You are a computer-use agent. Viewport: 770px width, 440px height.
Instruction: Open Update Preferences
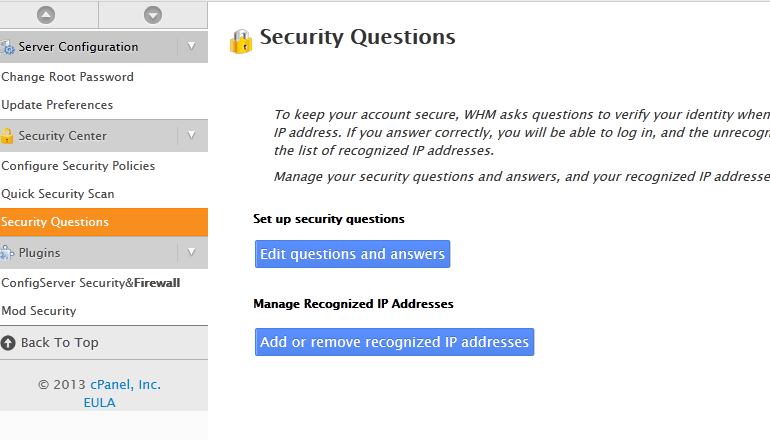coord(57,105)
